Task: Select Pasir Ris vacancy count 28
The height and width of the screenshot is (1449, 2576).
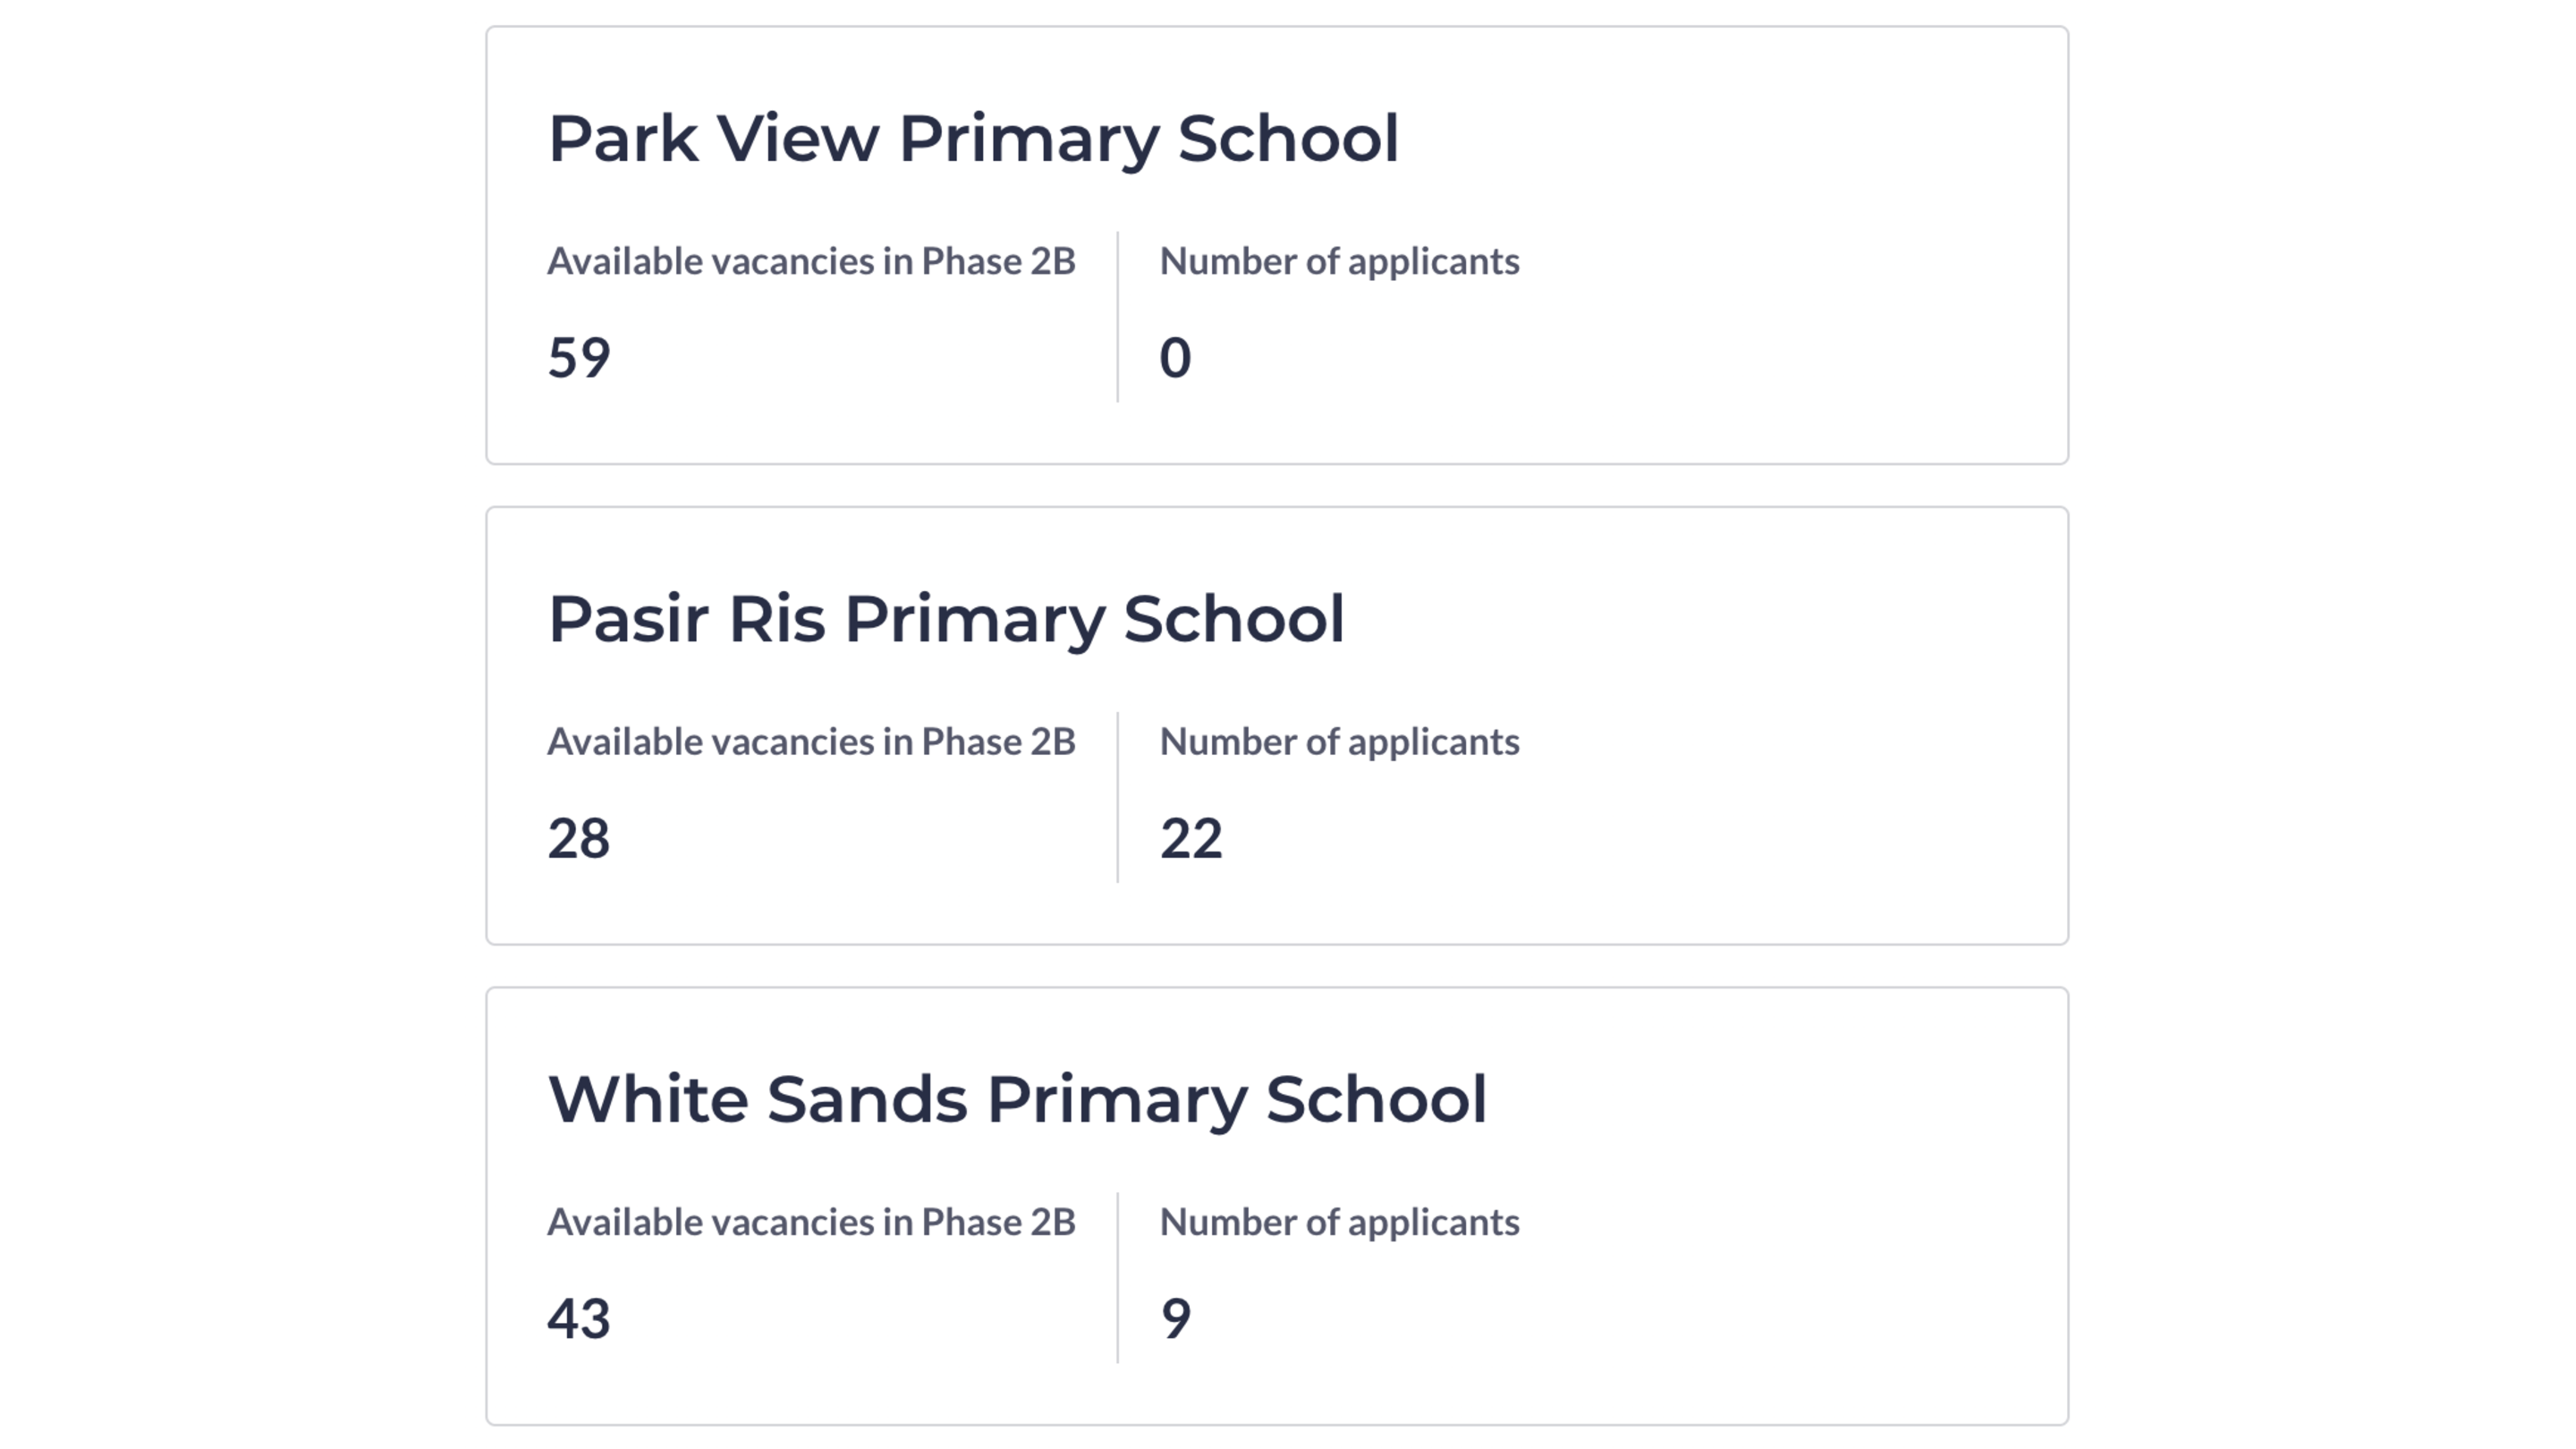Action: [x=578, y=838]
